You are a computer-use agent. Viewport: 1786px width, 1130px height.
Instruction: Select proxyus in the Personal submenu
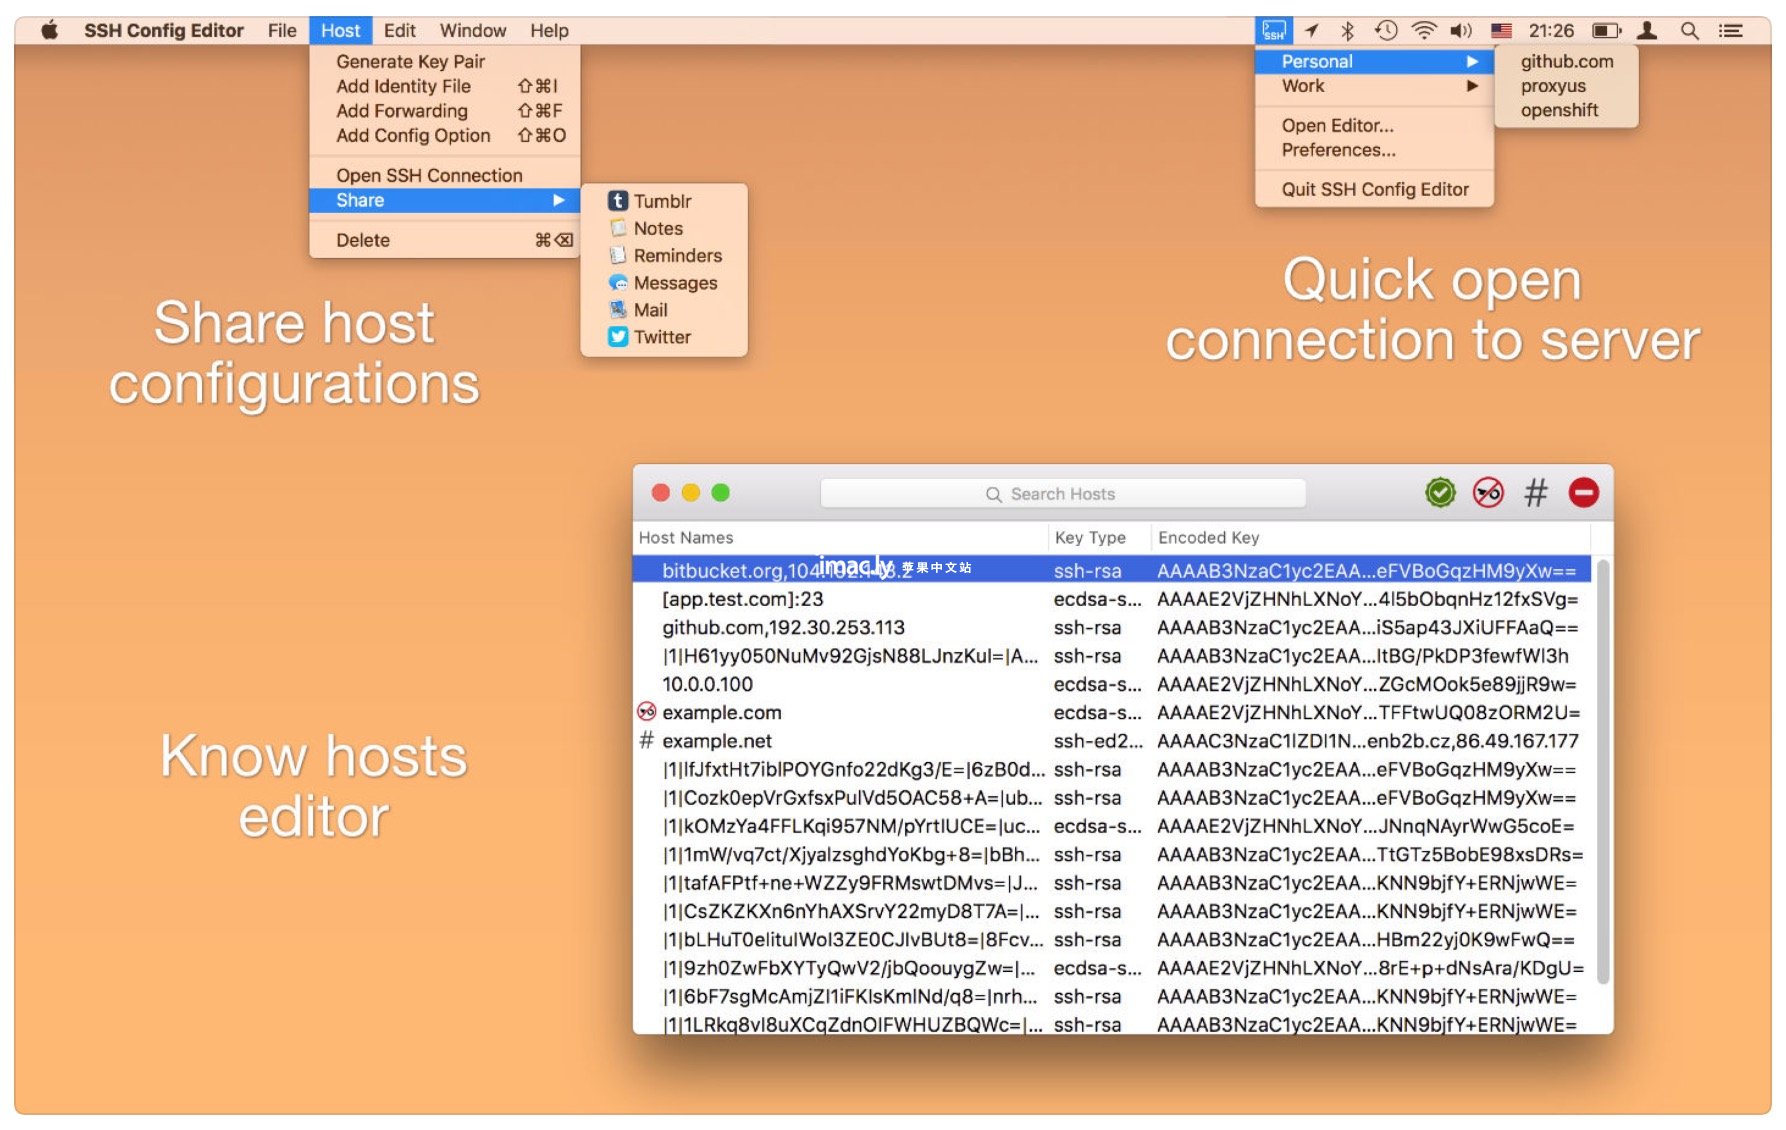(1566, 86)
